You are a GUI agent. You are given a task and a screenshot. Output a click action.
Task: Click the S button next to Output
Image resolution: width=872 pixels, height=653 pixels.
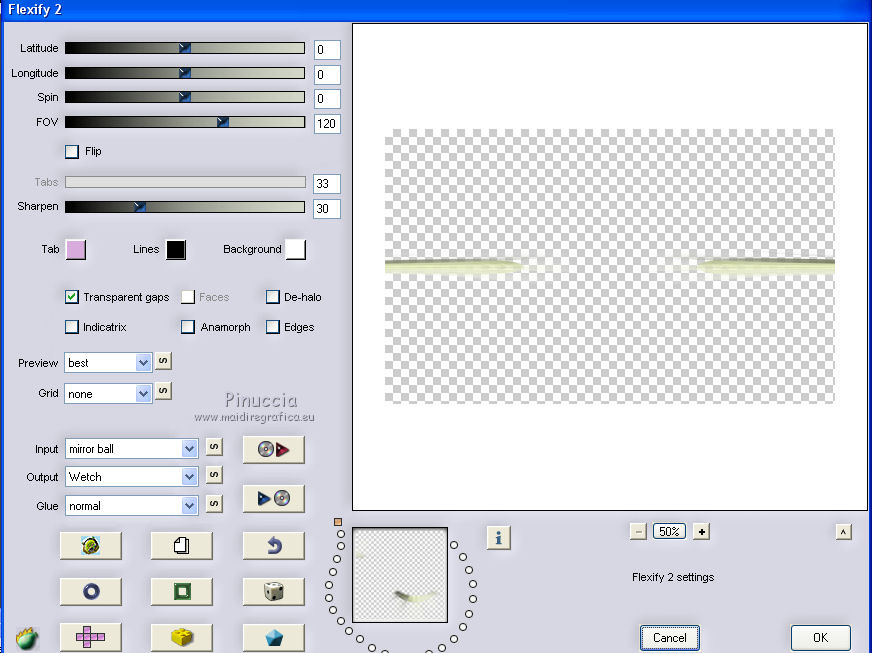click(214, 475)
